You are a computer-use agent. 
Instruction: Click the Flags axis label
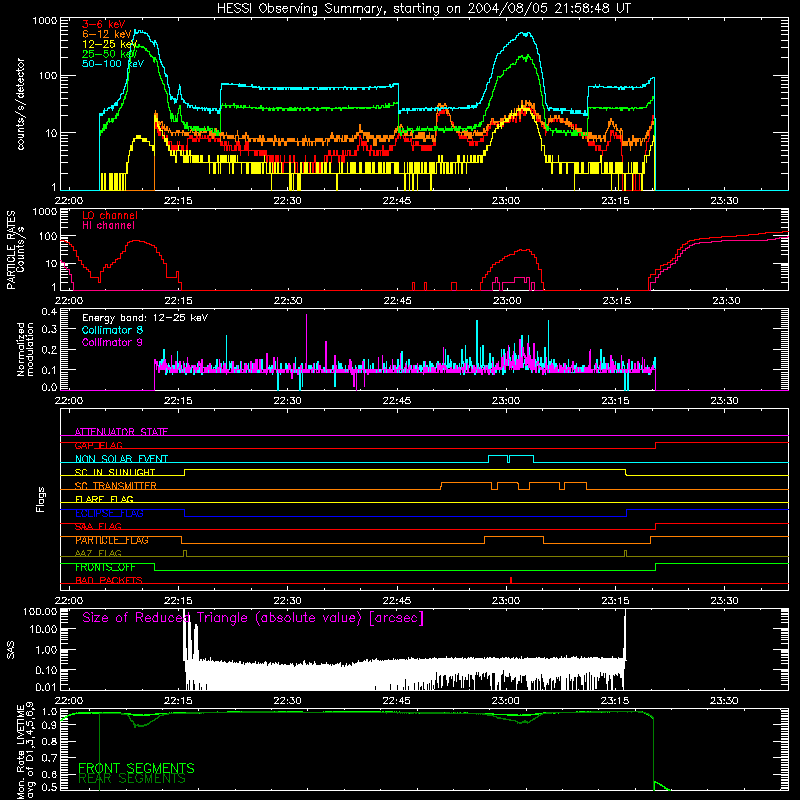pyautogui.click(x=41, y=499)
